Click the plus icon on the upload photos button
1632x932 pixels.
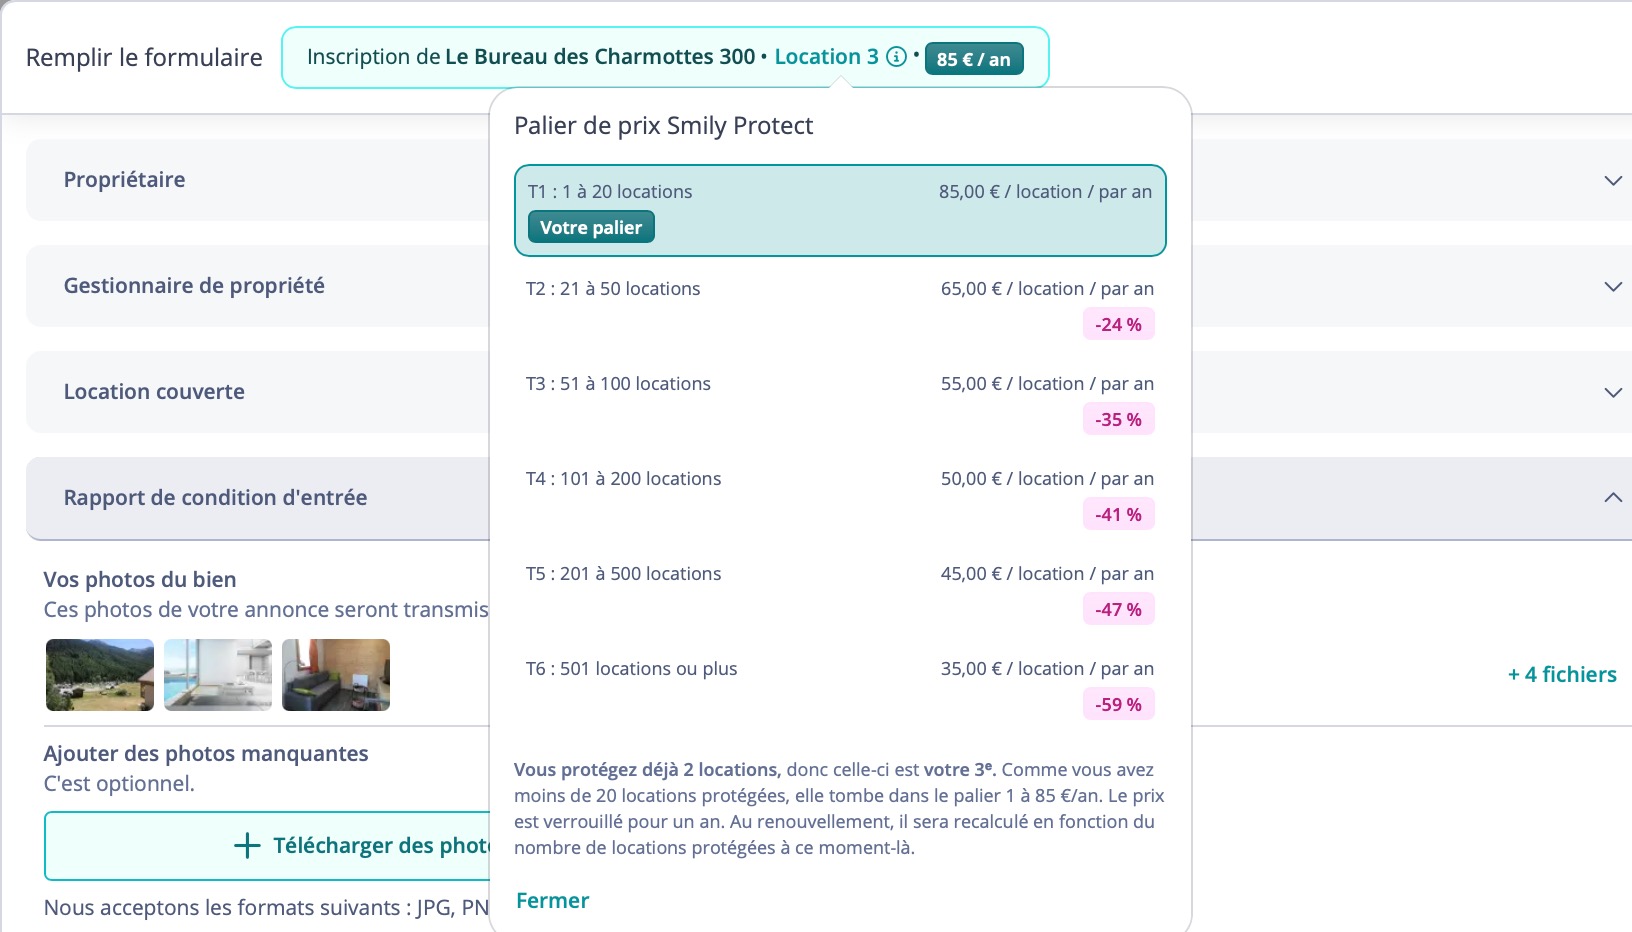pos(247,846)
